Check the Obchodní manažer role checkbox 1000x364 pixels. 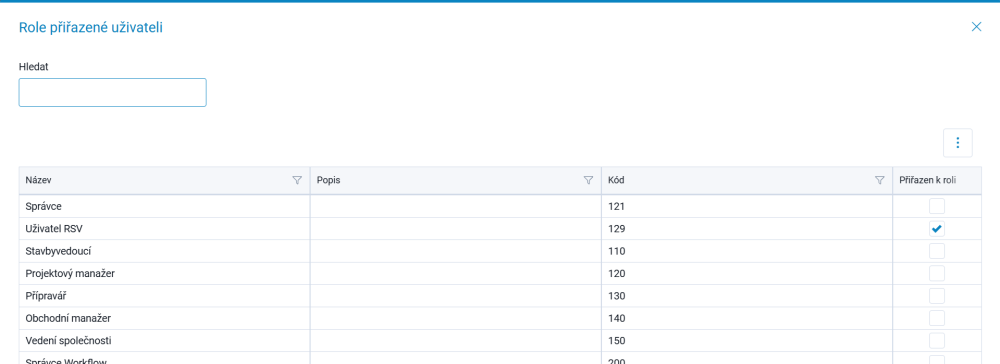936,318
